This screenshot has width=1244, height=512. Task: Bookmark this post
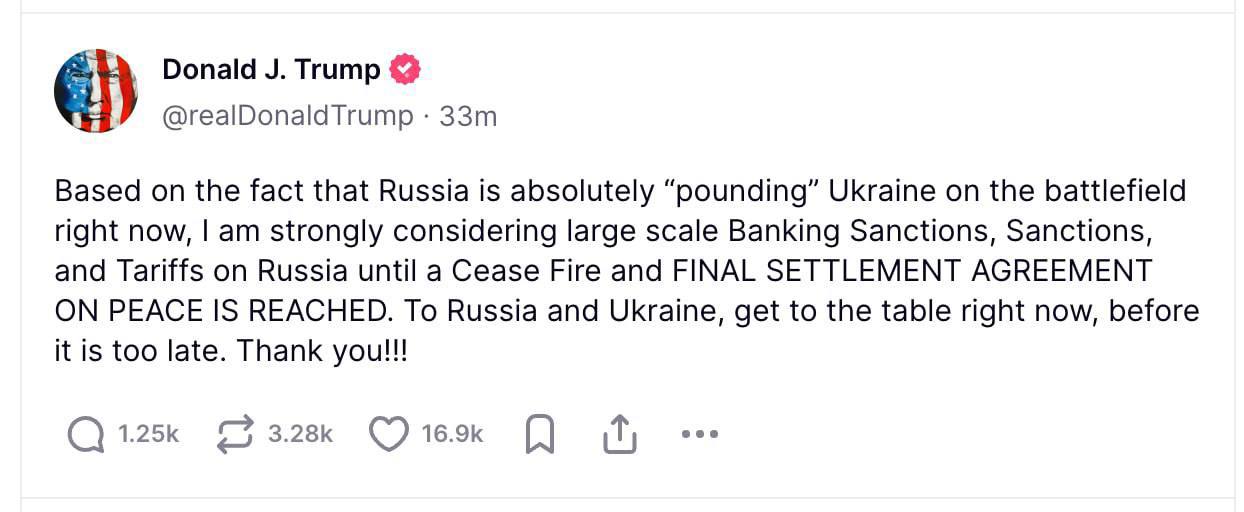[x=540, y=434]
